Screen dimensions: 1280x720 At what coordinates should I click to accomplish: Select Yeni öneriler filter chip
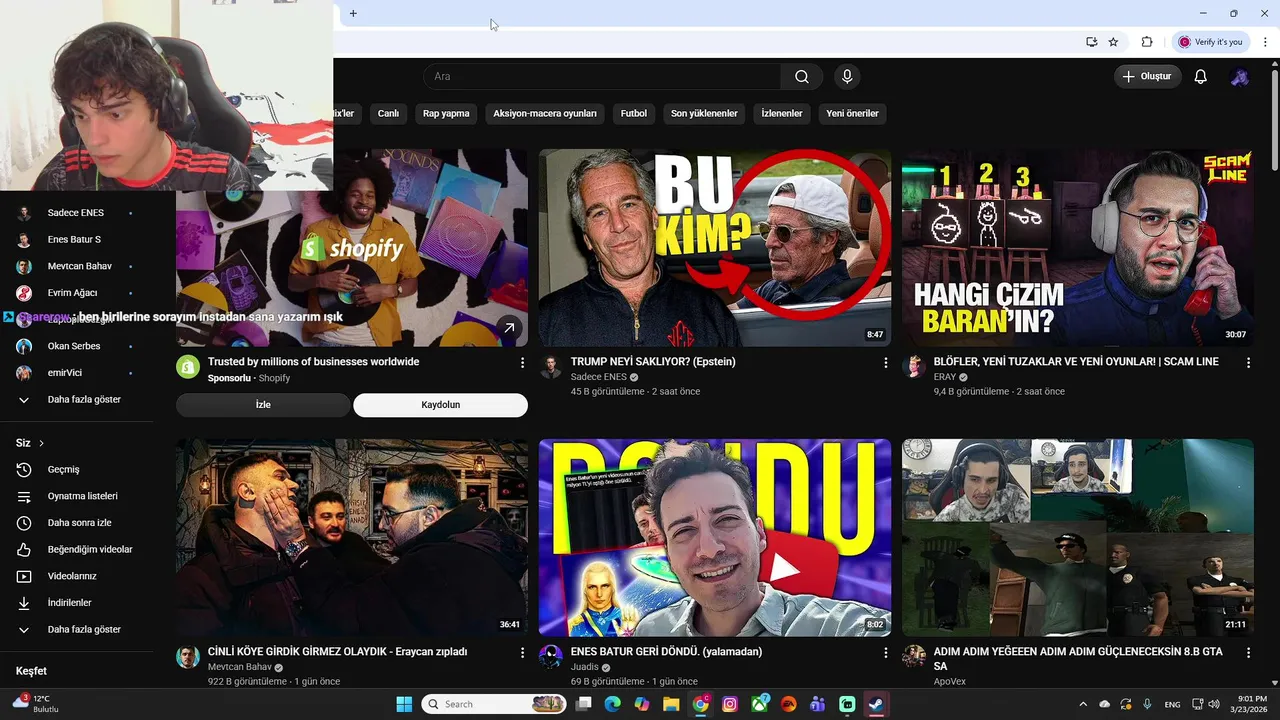(x=852, y=114)
